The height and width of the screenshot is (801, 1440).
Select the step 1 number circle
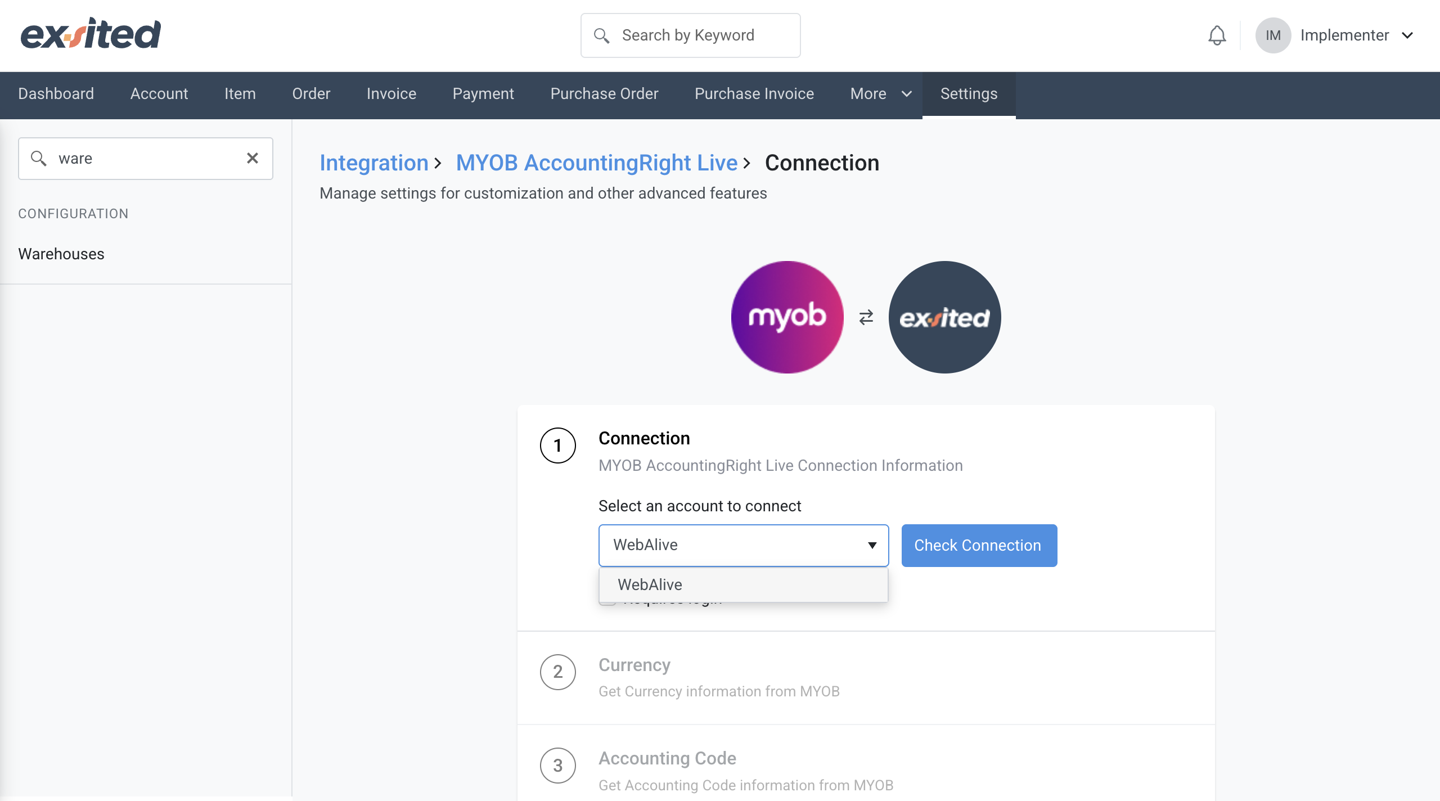(558, 446)
